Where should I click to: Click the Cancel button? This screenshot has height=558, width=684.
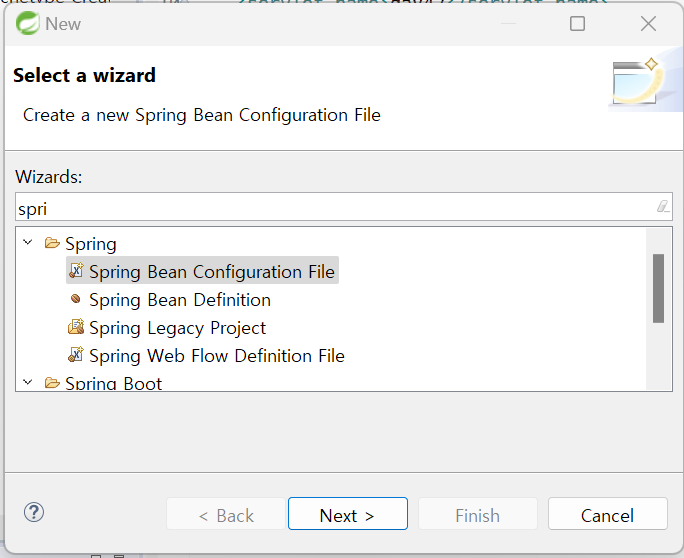(x=608, y=514)
